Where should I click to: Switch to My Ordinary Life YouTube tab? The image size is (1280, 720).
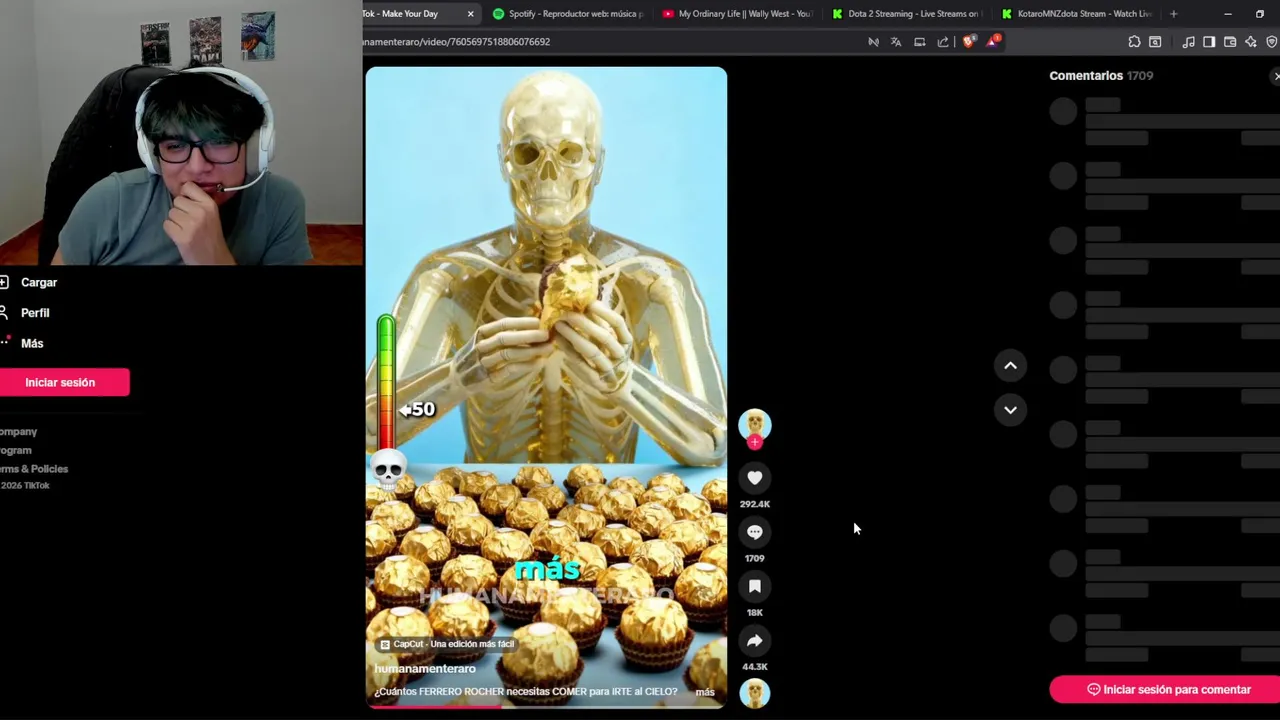point(738,14)
